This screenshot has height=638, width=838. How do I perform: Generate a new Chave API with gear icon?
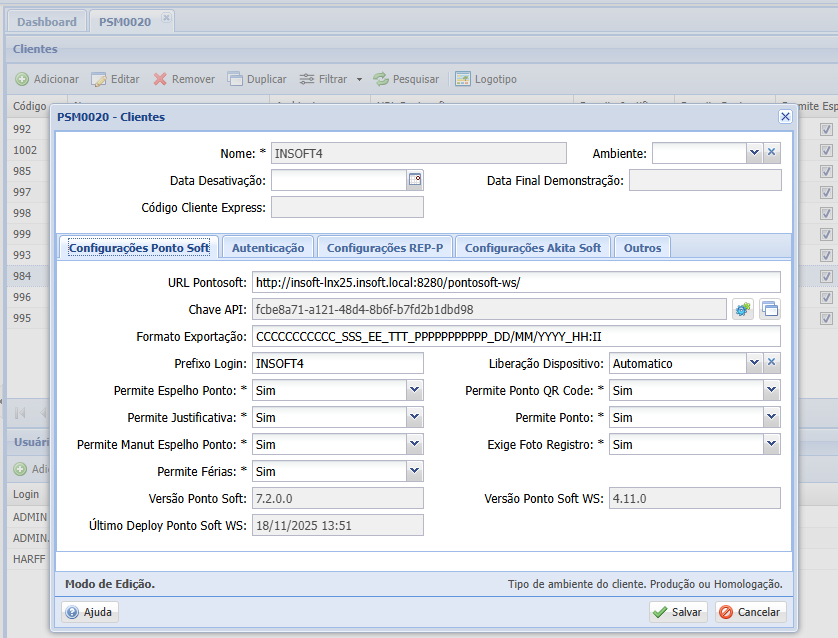[743, 309]
